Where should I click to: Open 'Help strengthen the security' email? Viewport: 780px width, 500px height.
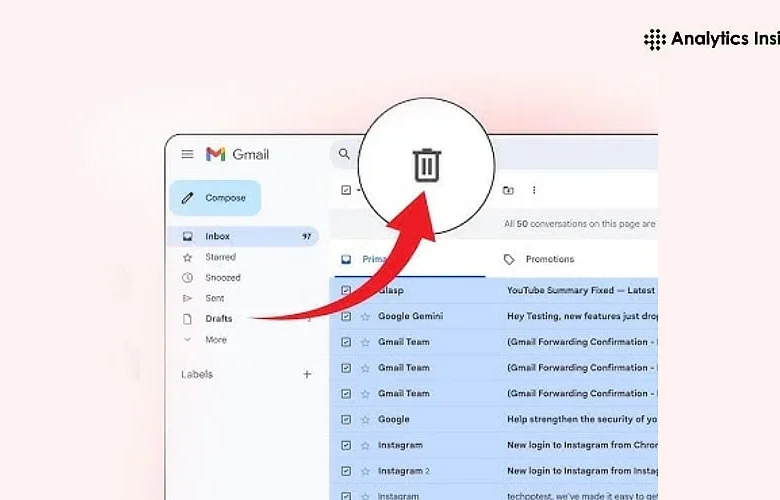582,419
